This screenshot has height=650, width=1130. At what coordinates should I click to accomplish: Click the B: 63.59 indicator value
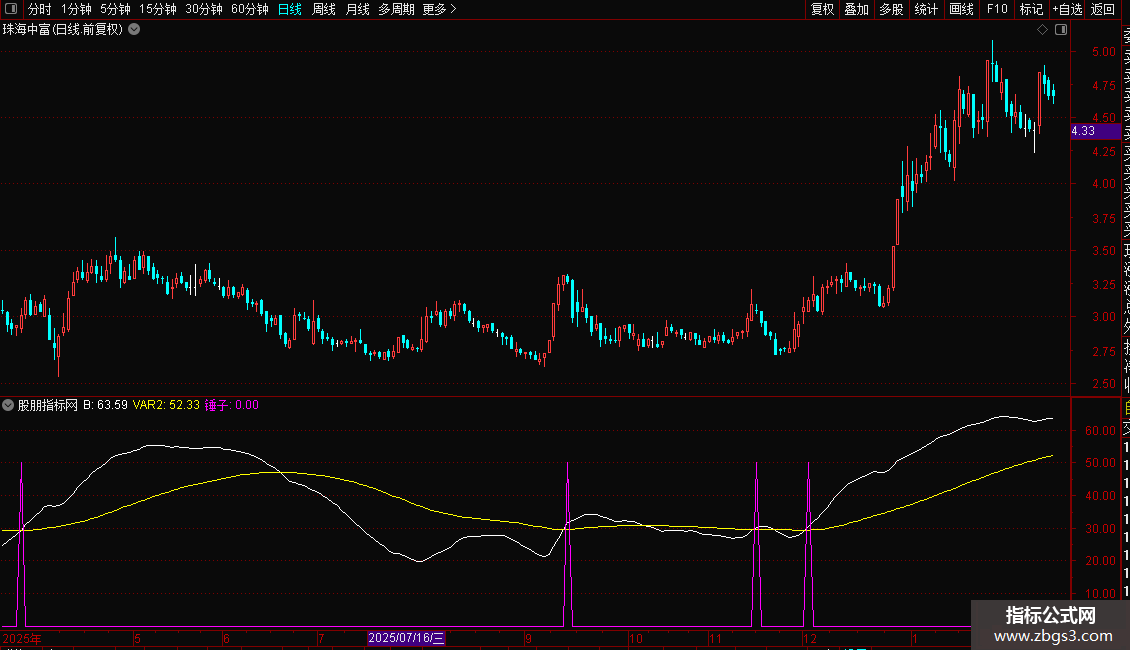click(105, 405)
